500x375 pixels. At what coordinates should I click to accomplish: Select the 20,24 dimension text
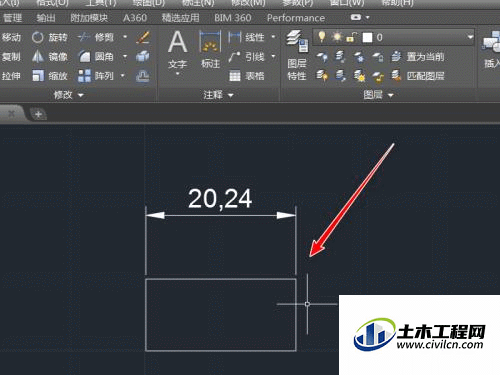tap(220, 199)
